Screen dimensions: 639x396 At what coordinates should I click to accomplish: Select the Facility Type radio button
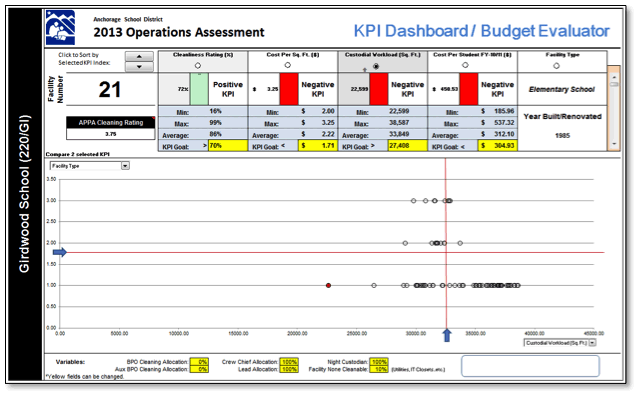(x=556, y=66)
